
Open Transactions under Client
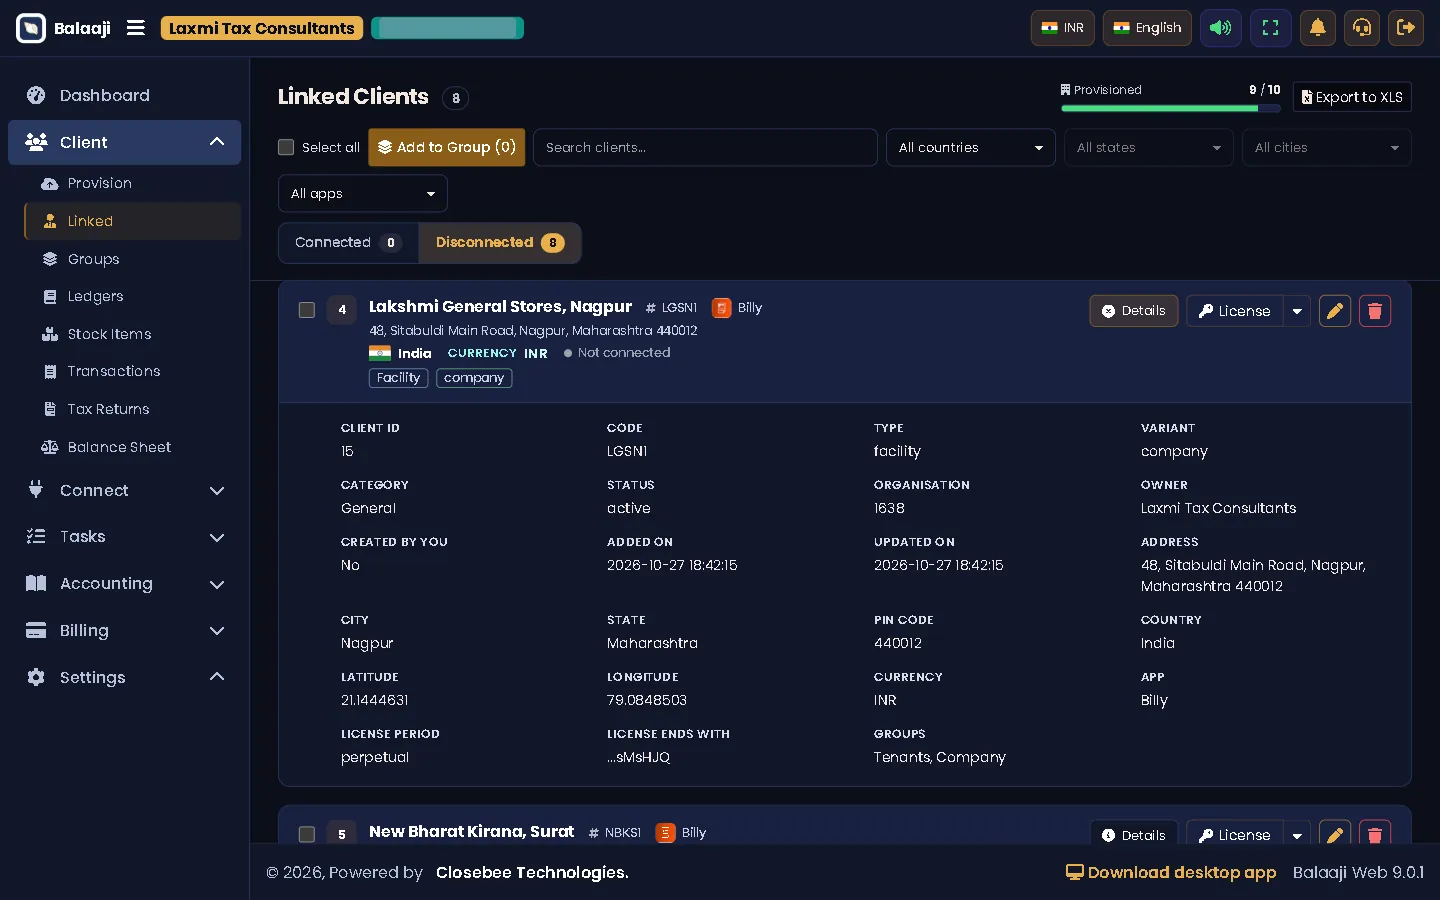[x=133, y=371]
